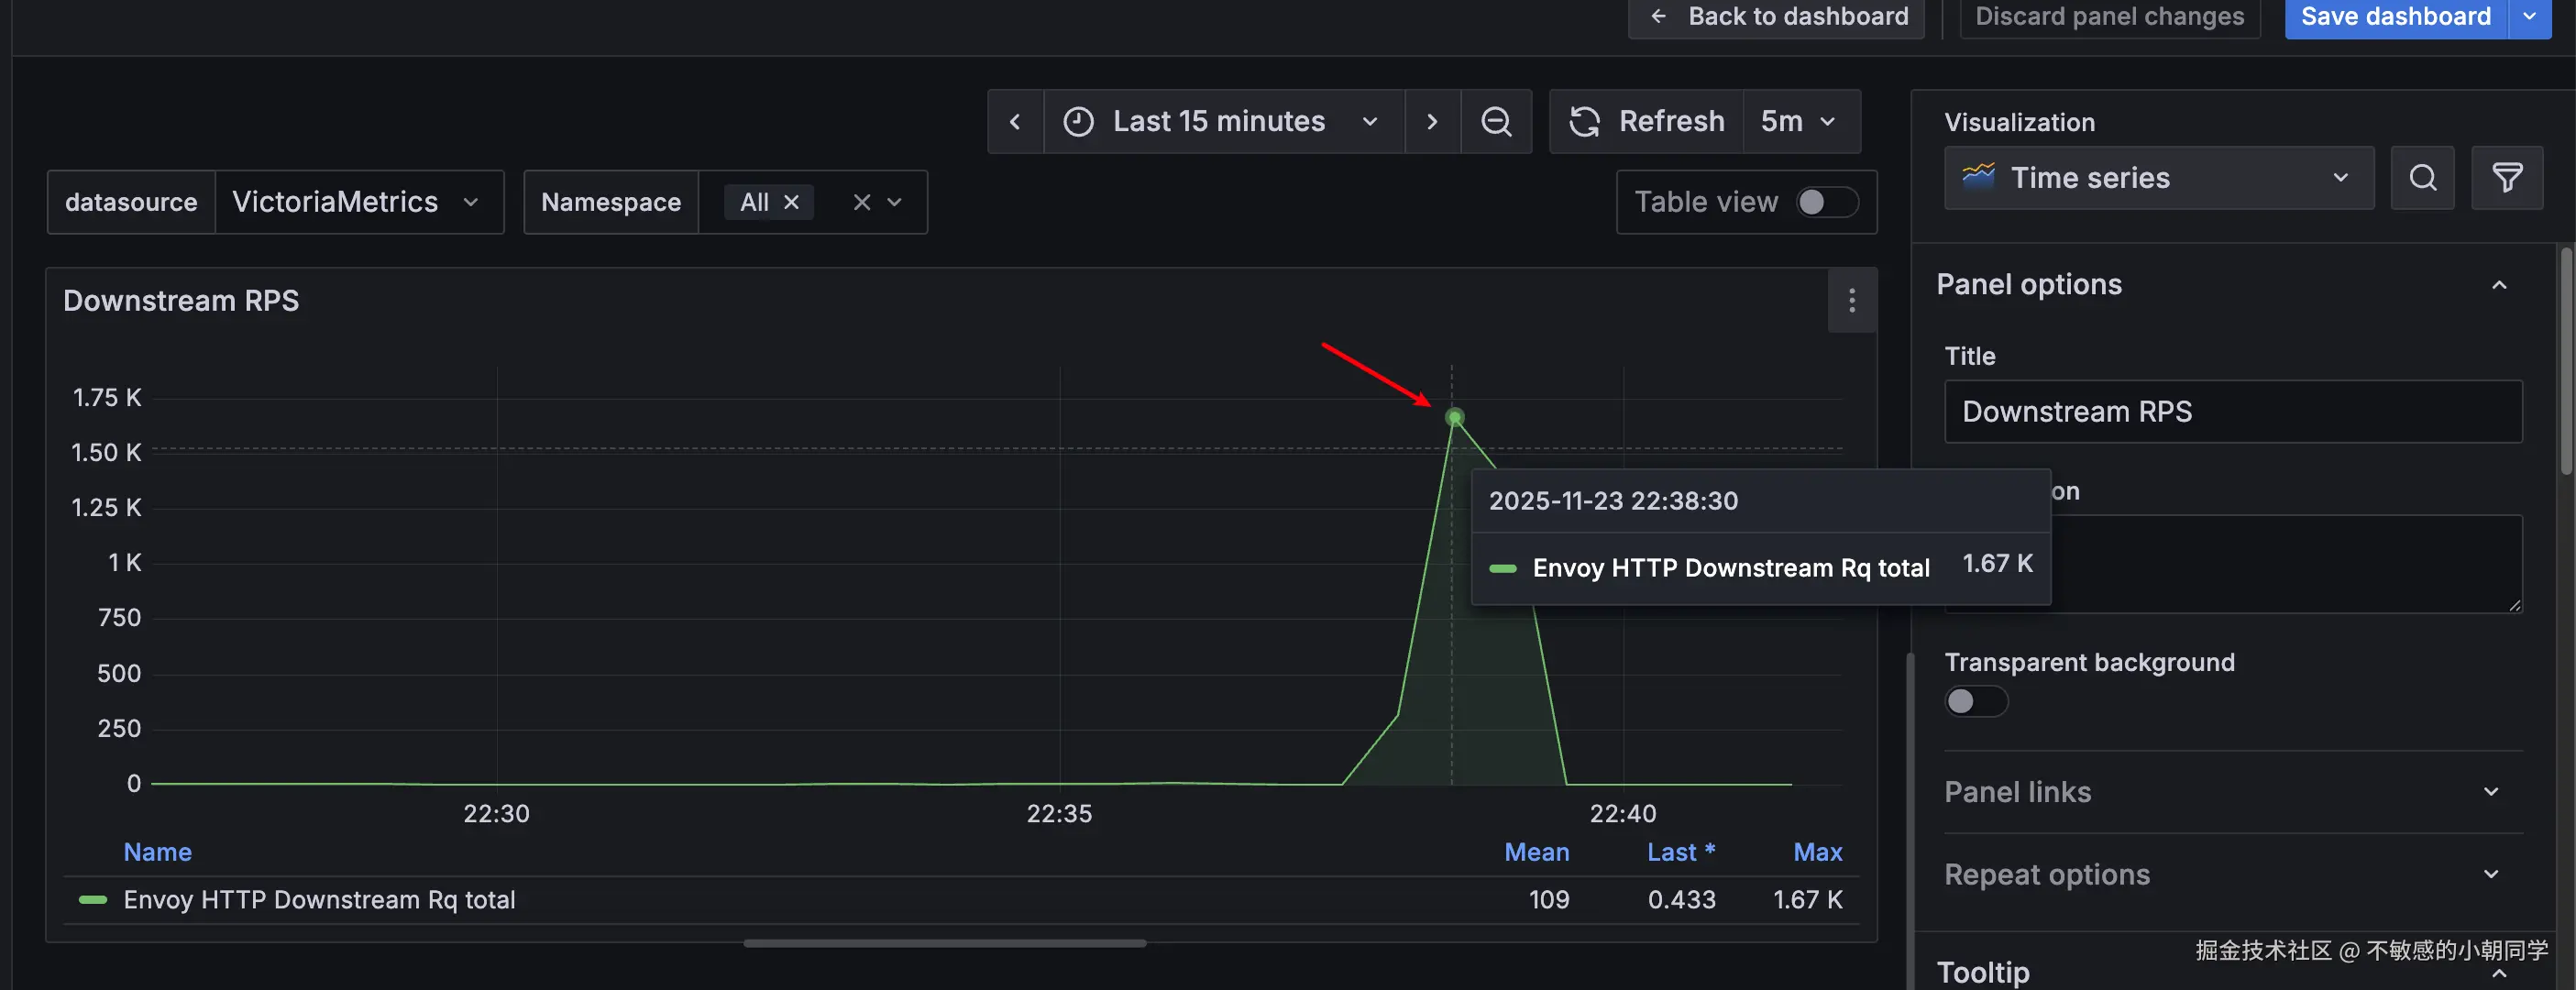The height and width of the screenshot is (990, 2576).
Task: Shift time range forward with right arrow
Action: pyautogui.click(x=1432, y=121)
